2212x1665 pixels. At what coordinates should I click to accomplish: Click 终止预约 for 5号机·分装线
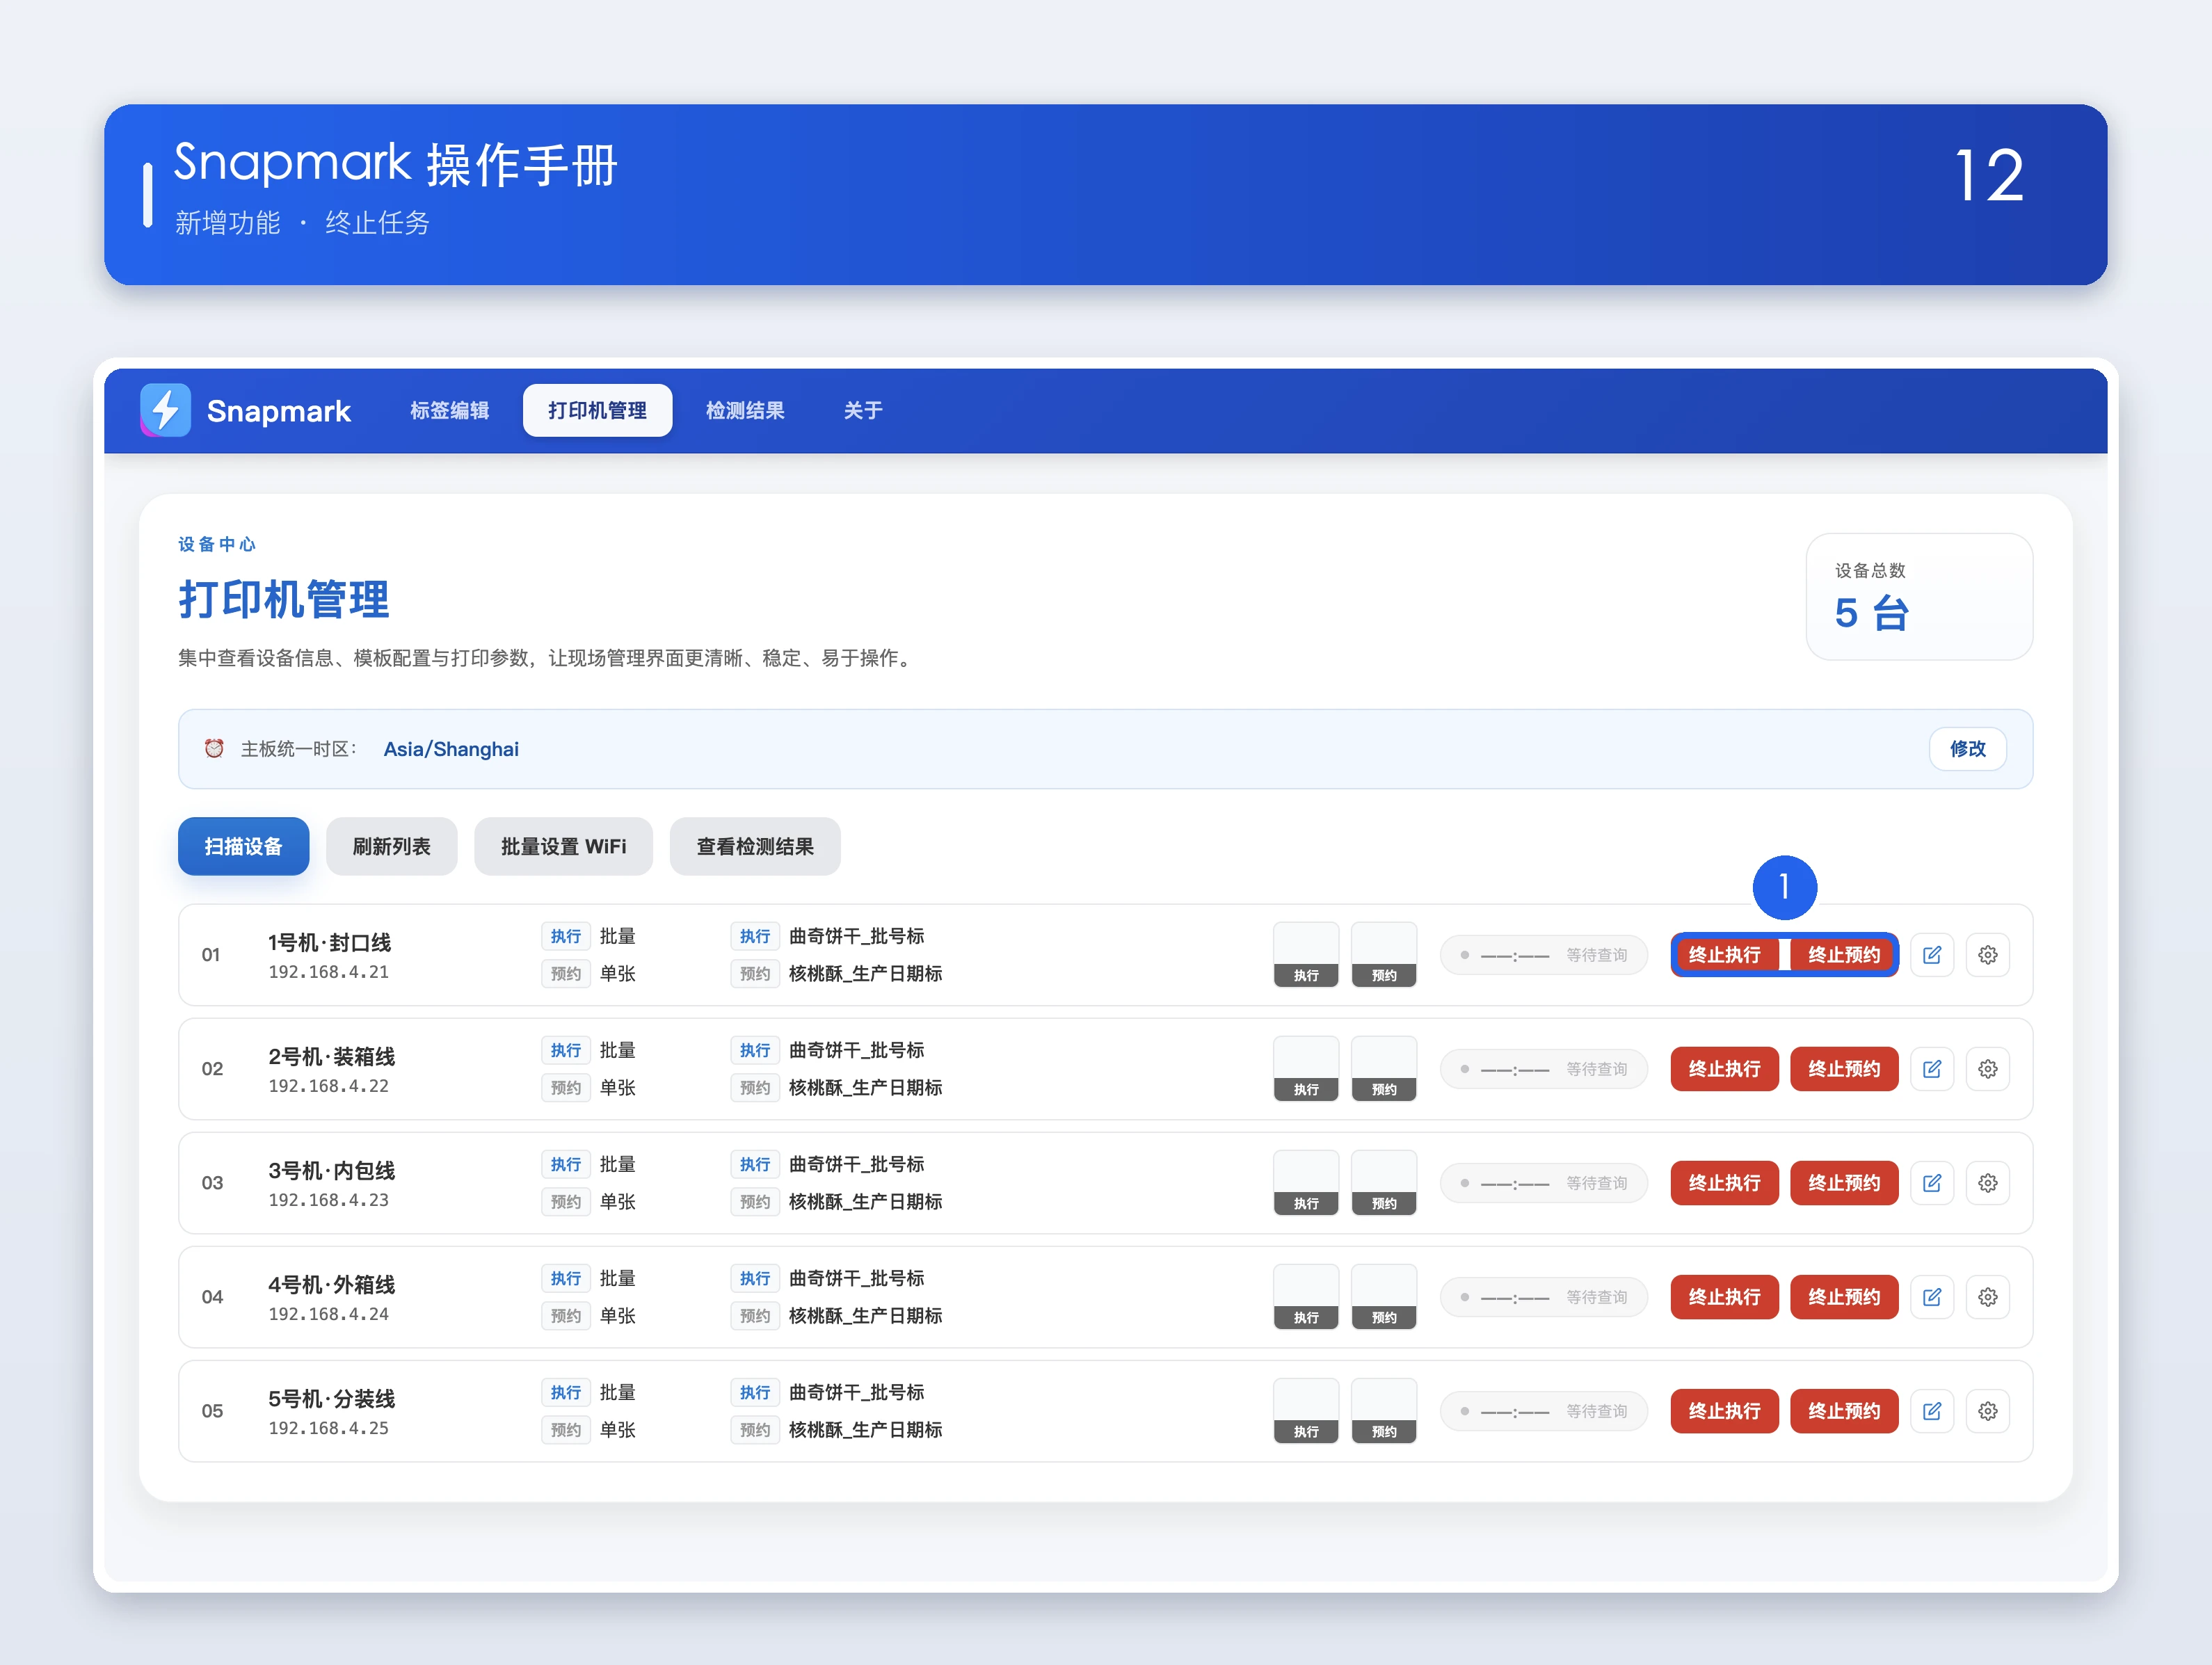[1844, 1411]
